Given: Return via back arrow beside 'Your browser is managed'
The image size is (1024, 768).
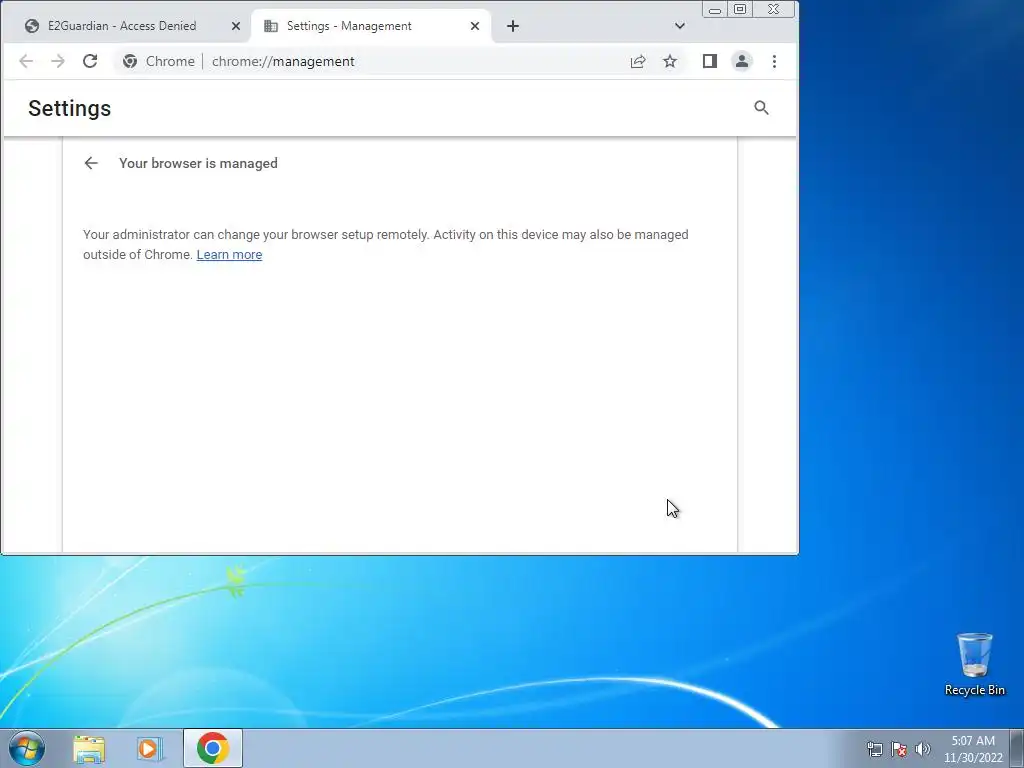Looking at the screenshot, I should (x=91, y=163).
